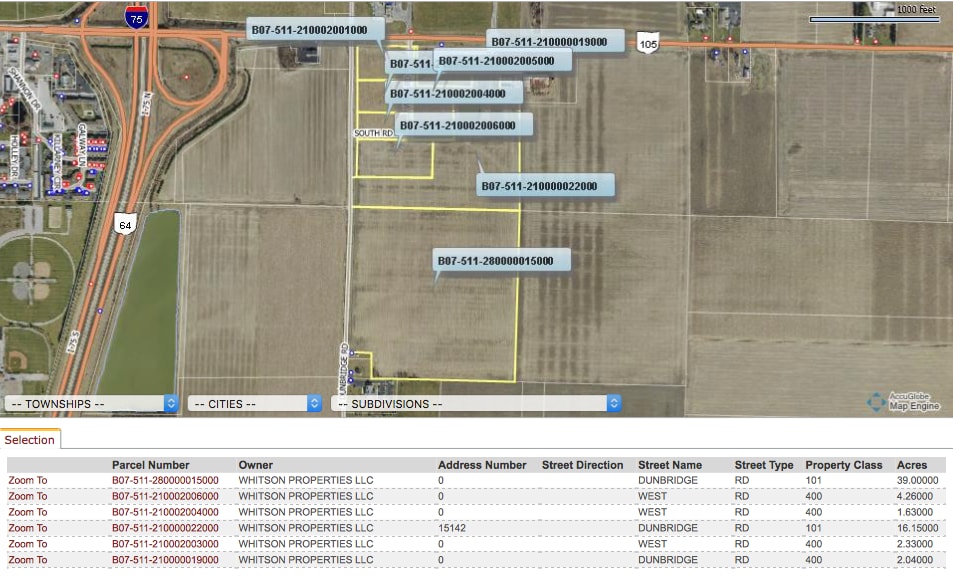This screenshot has width=953, height=577.
Task: Zoom To parcel B07-511-280000015000 row
Action: coord(28,480)
